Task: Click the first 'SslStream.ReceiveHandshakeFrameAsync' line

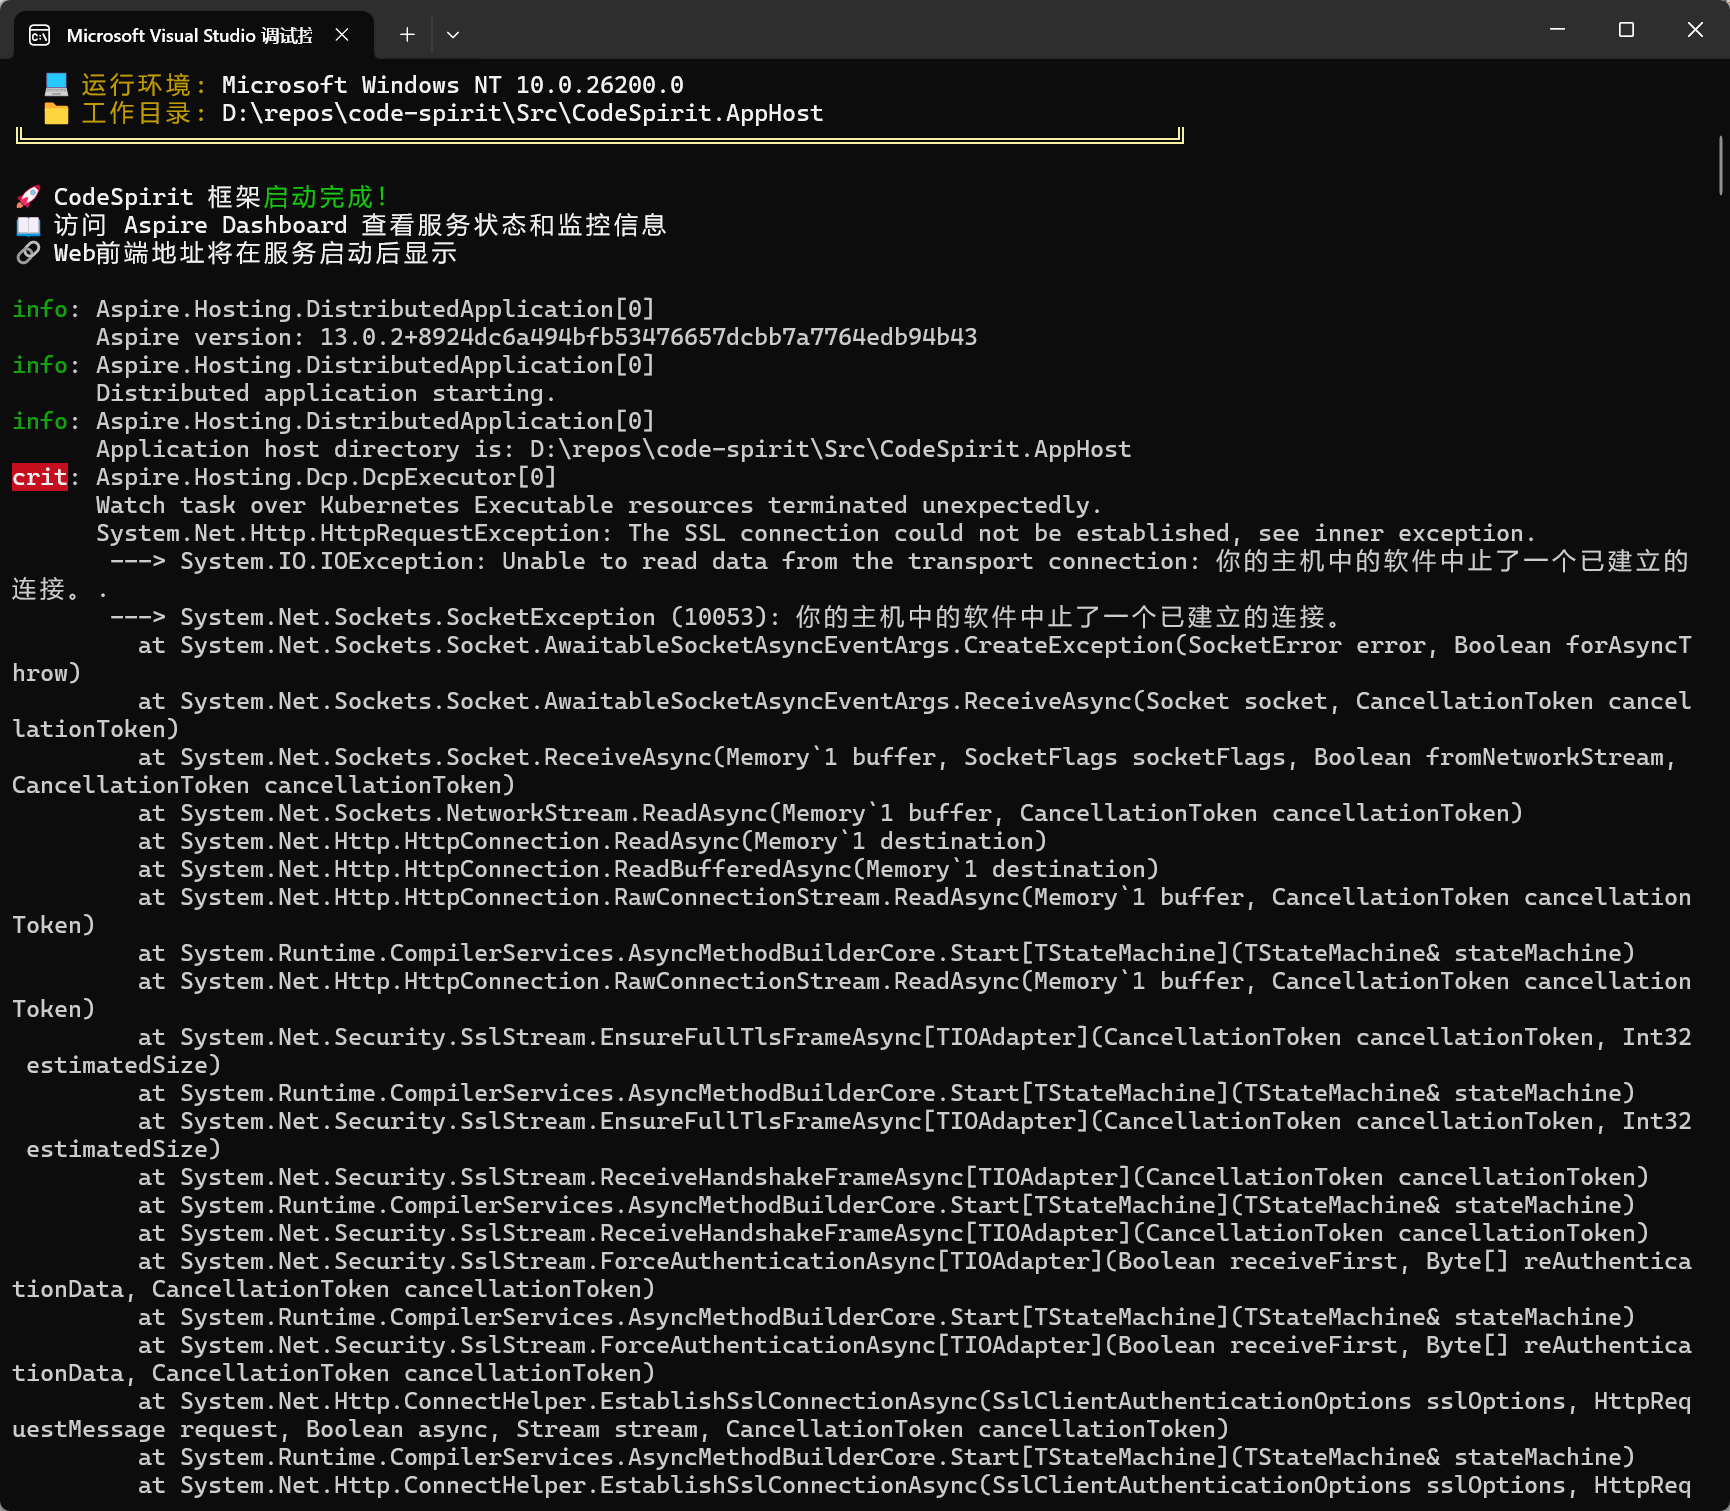Action: click(x=893, y=1177)
